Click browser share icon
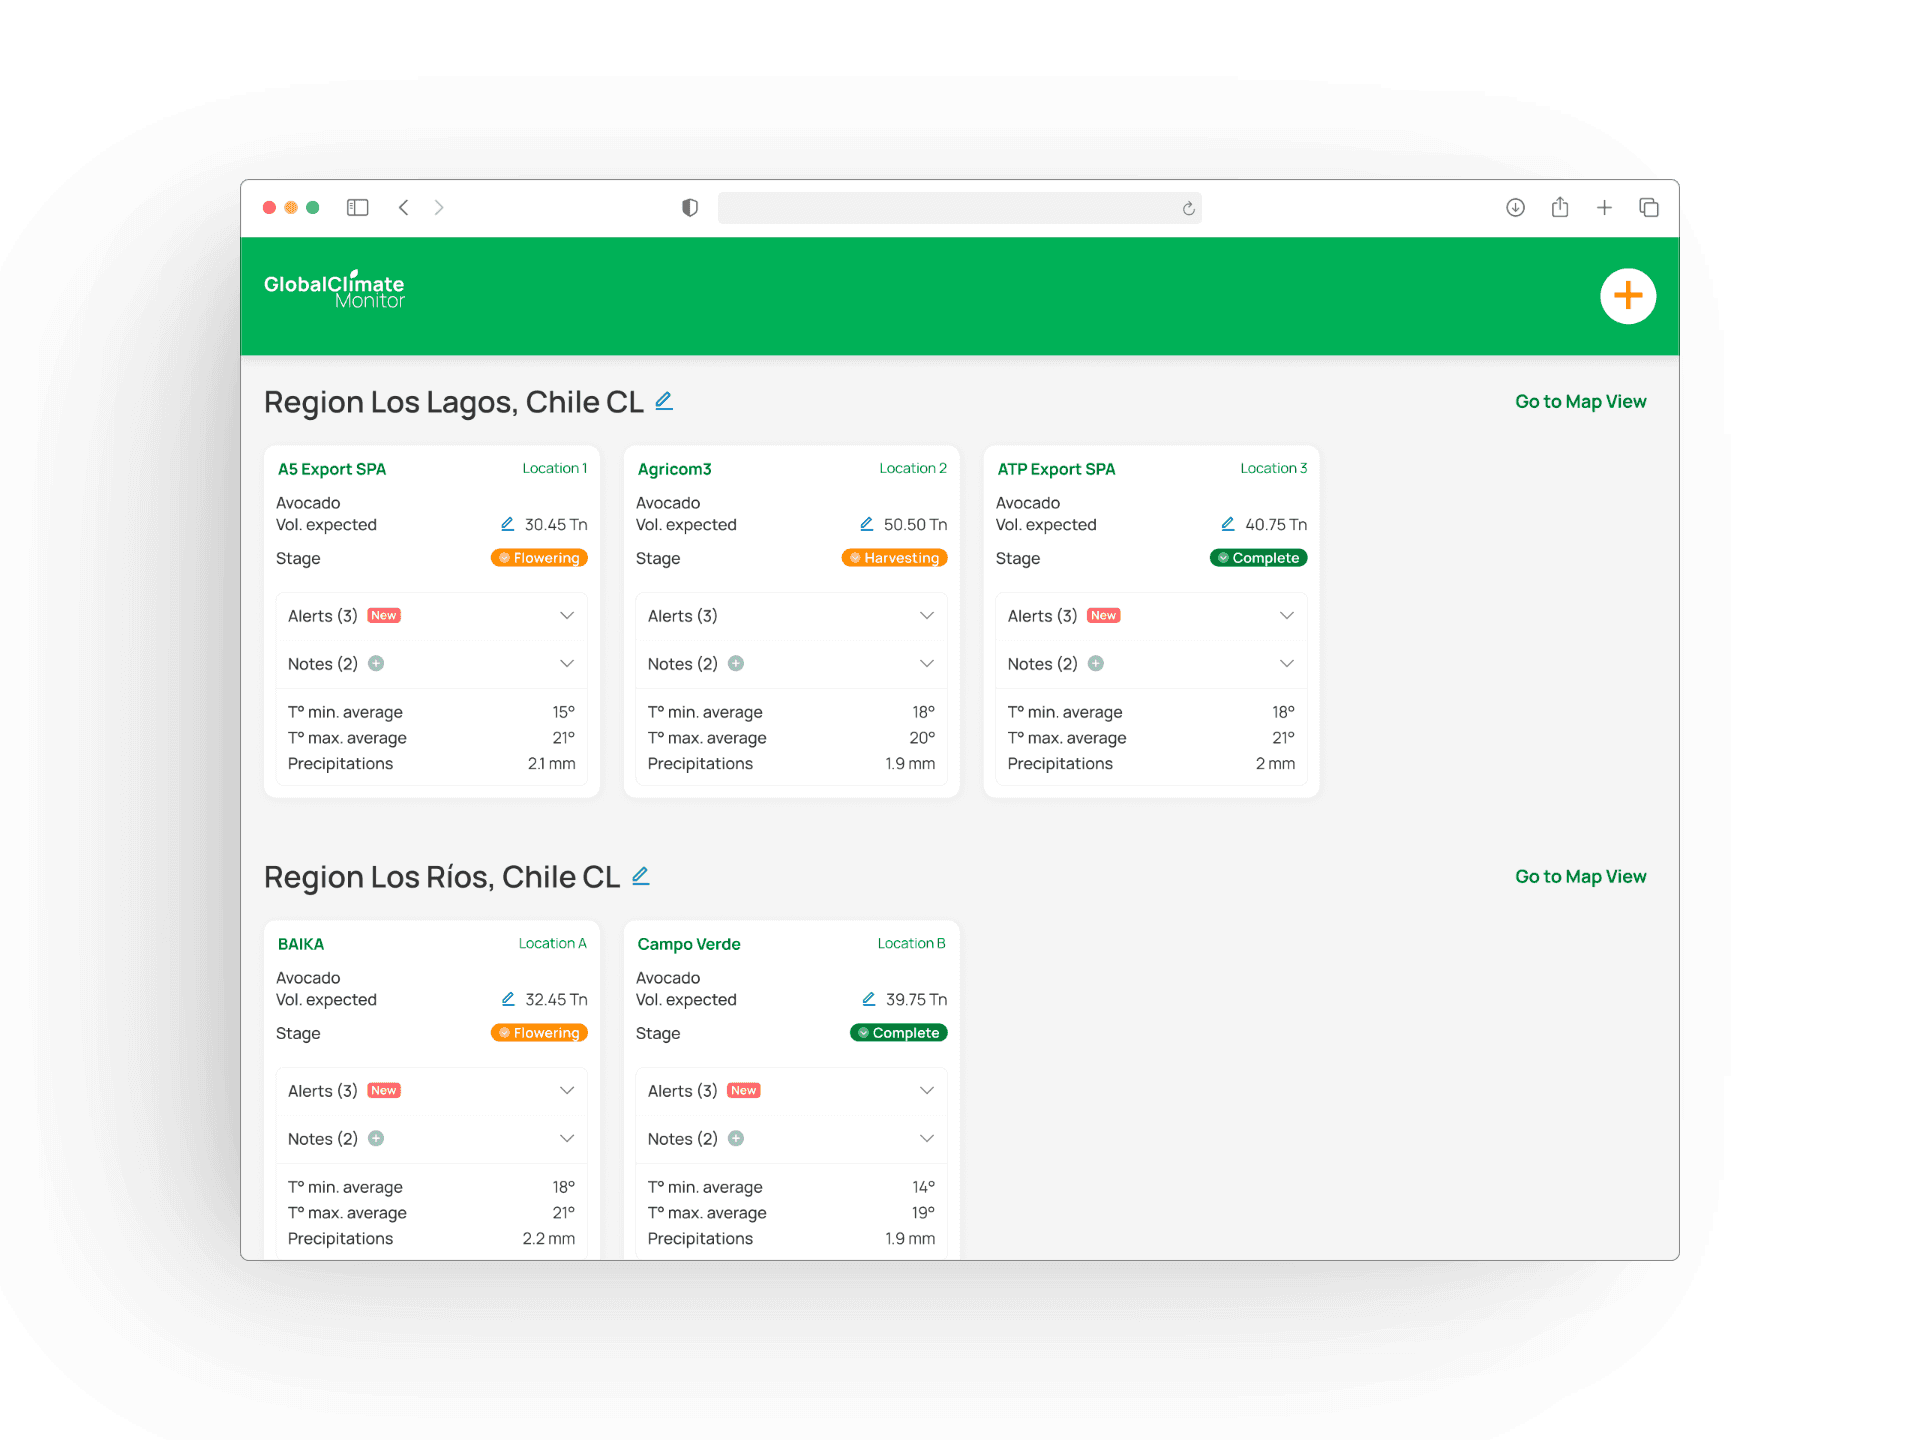Viewport: 1920px width, 1440px height. (1559, 207)
